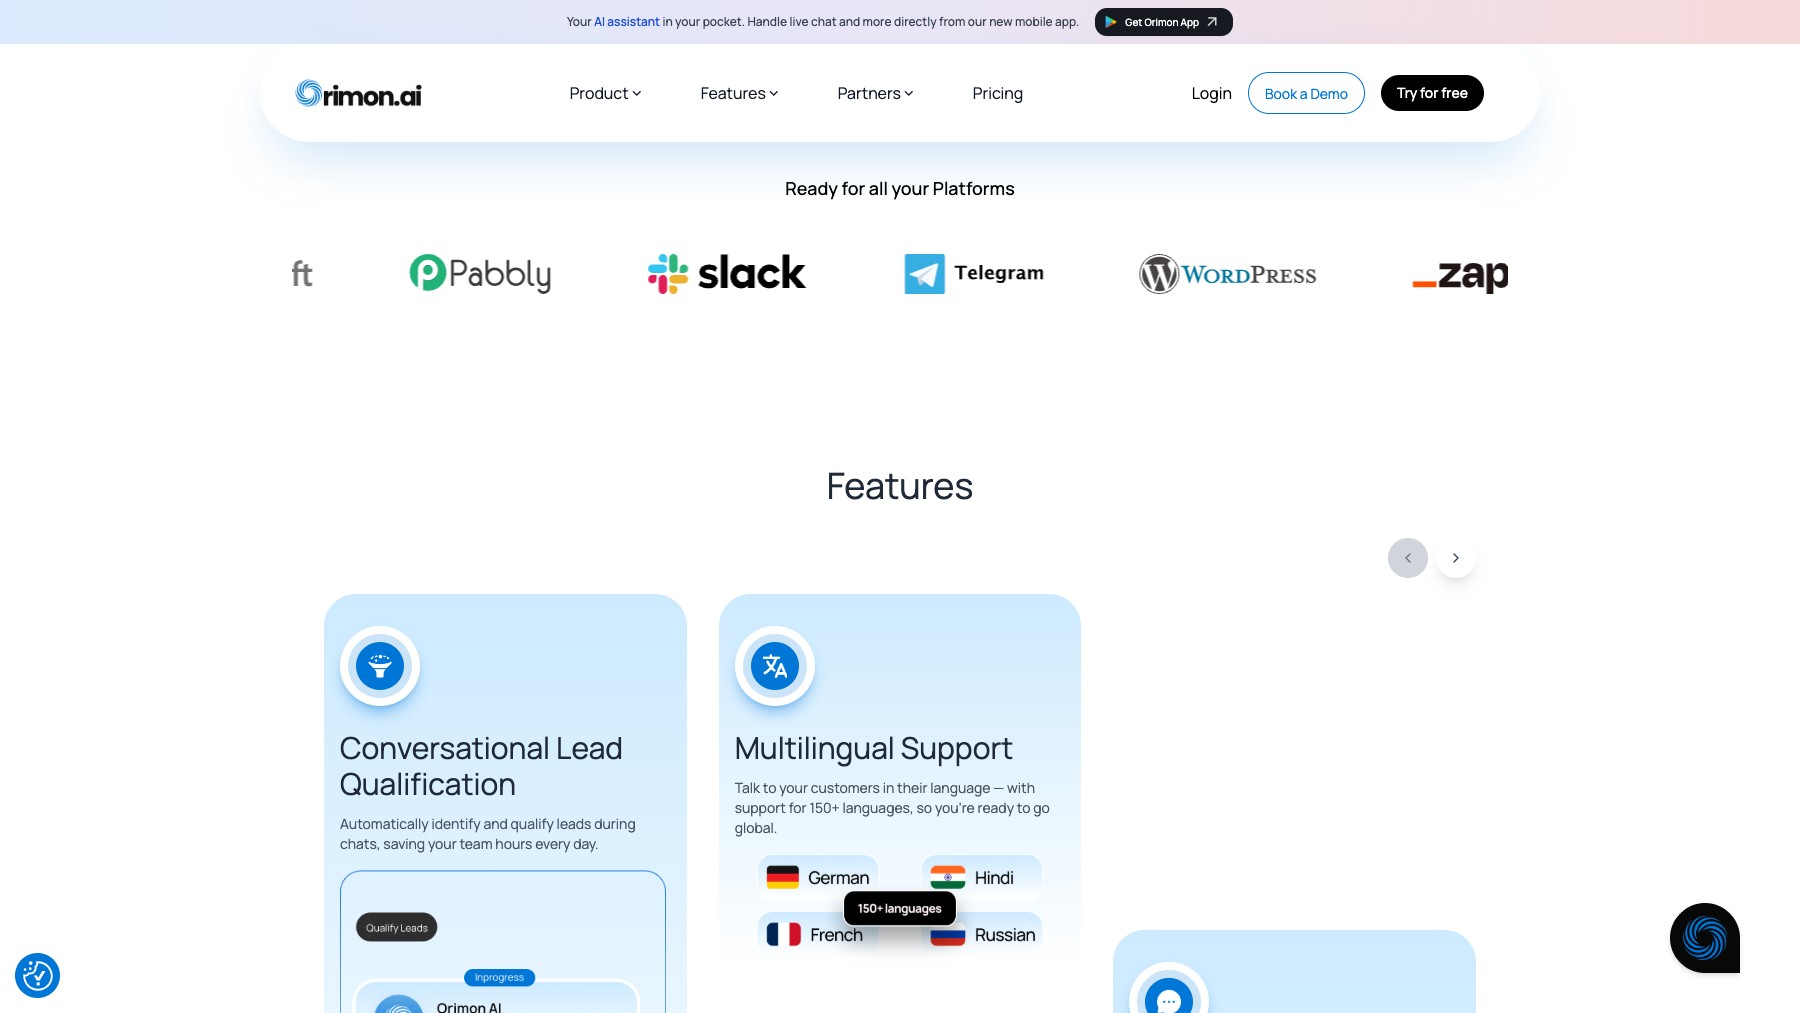Click the Telegram platform logo
Screen dimensions: 1800x1013
(x=974, y=273)
